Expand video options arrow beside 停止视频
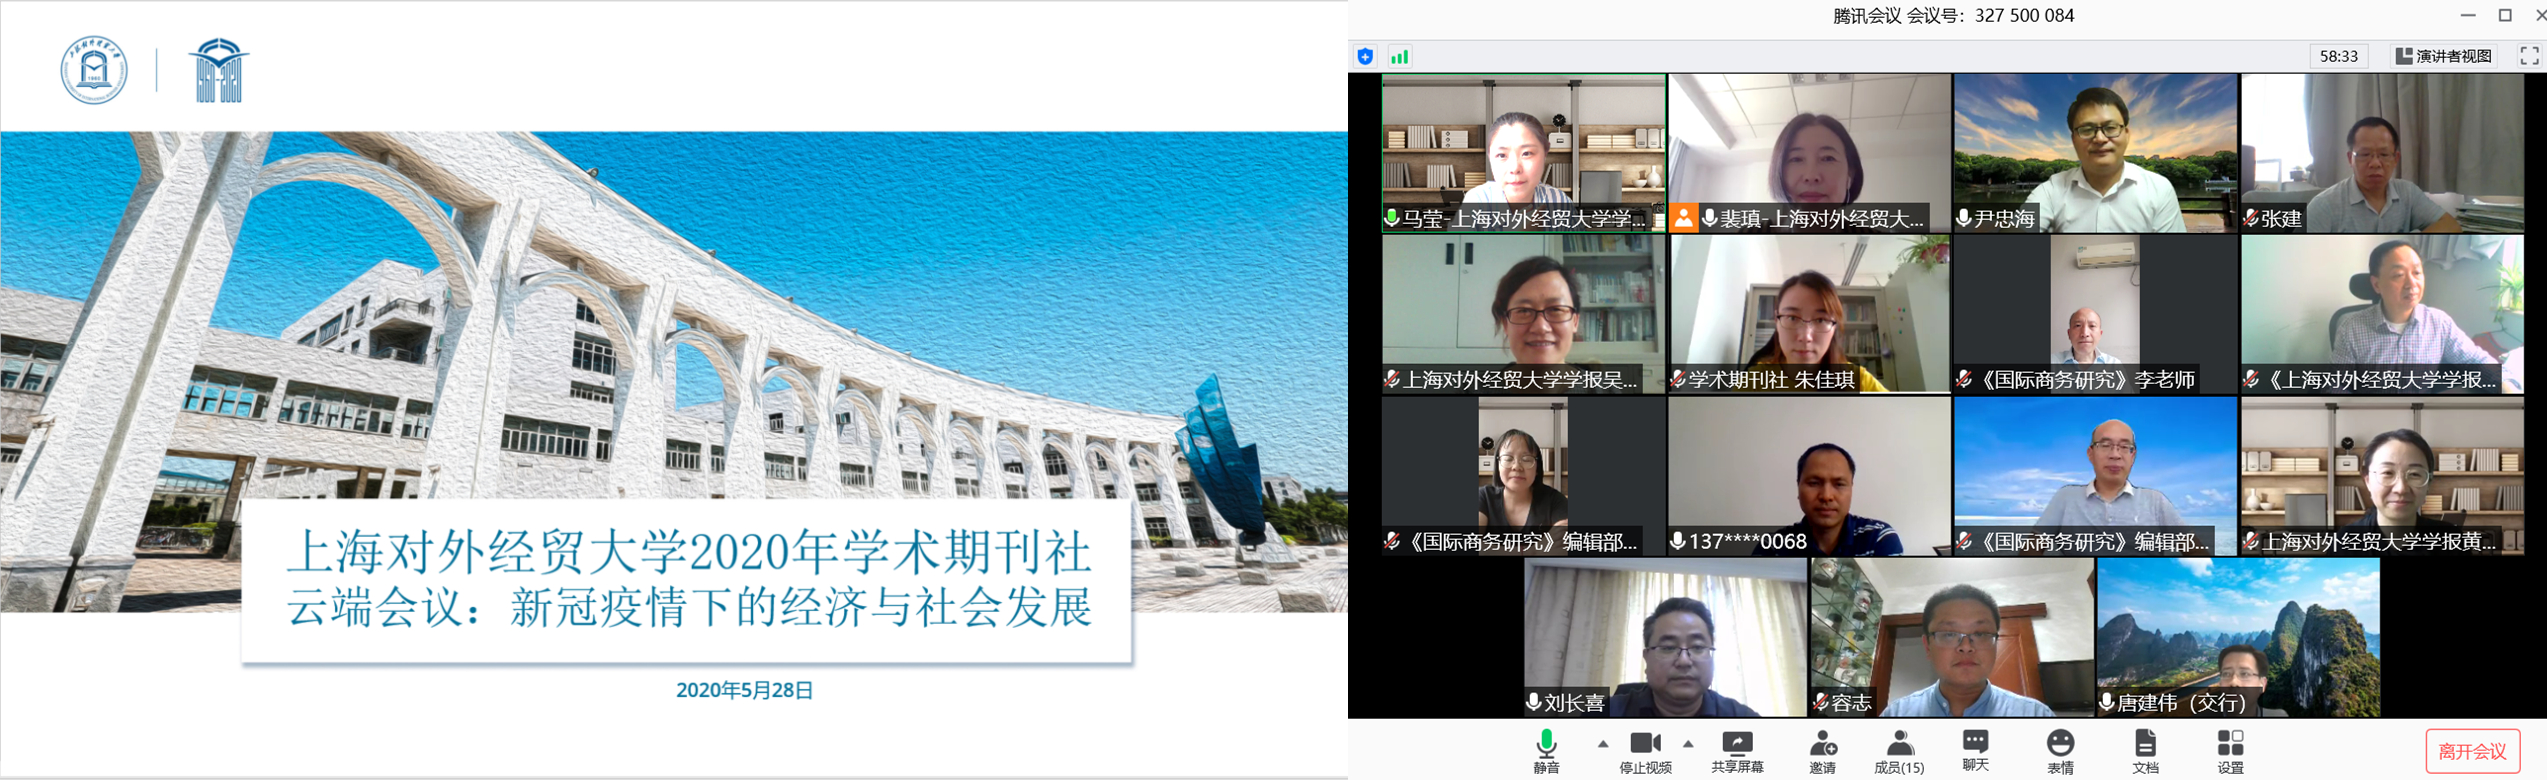Screen dimensions: 2547x780 [1688, 744]
